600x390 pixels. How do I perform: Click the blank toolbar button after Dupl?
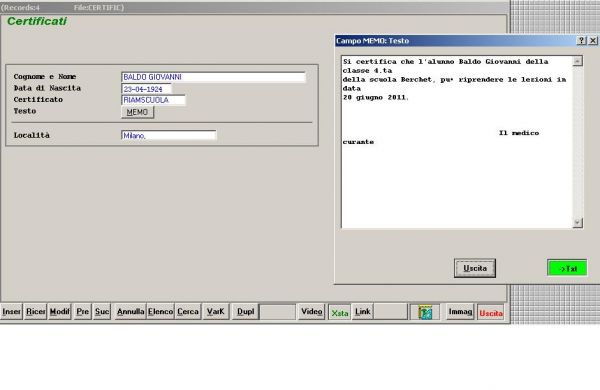278,312
